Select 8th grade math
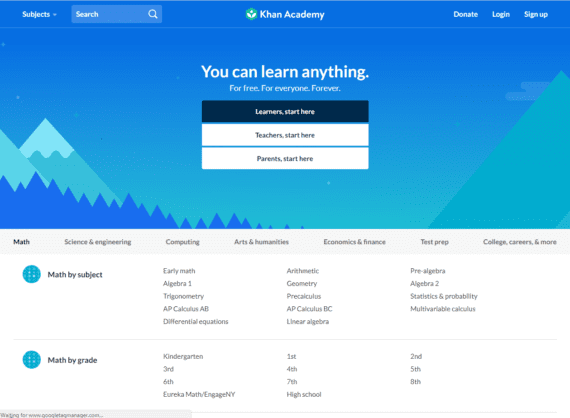Image resolution: width=570 pixels, height=418 pixels. pos(415,382)
